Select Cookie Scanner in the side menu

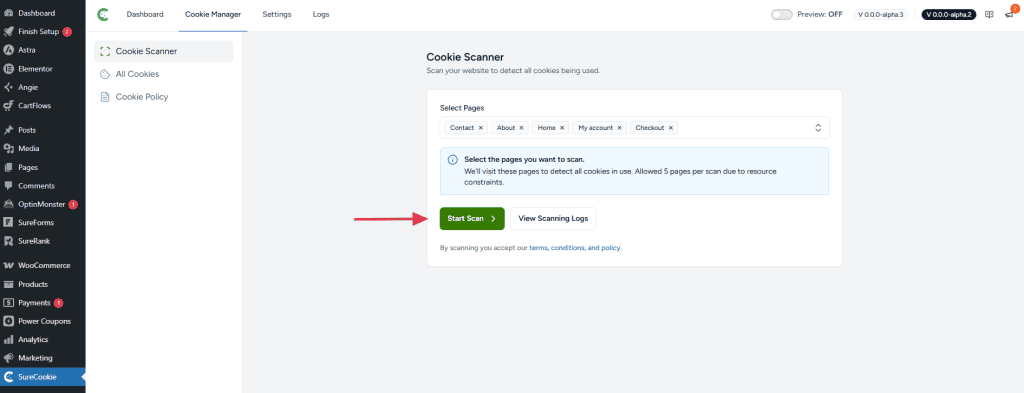pos(163,52)
